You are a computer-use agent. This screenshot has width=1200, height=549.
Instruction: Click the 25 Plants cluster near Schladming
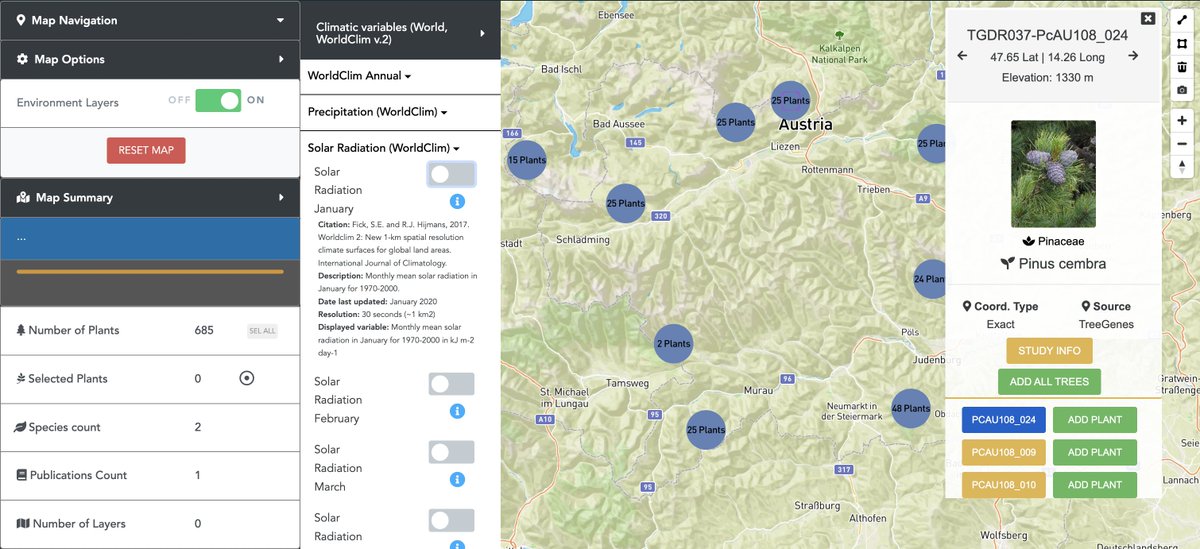[x=625, y=203]
